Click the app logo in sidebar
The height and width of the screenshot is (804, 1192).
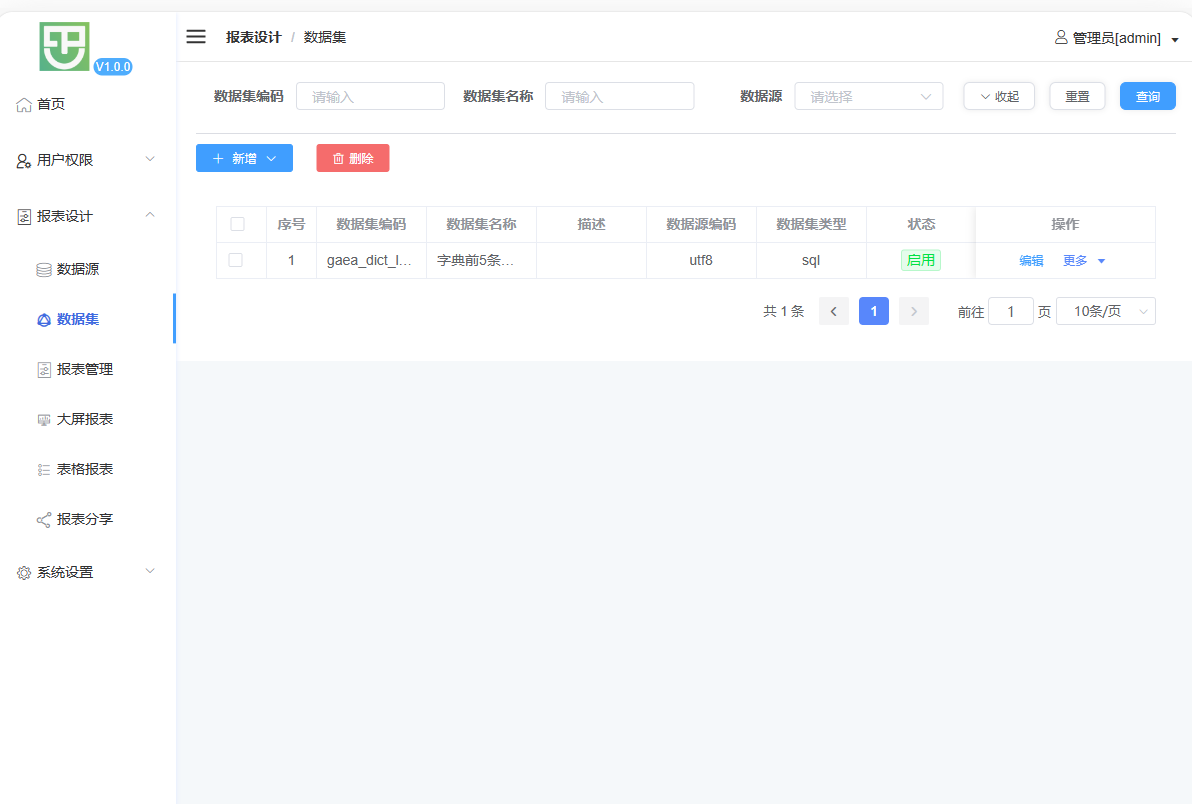tap(65, 46)
